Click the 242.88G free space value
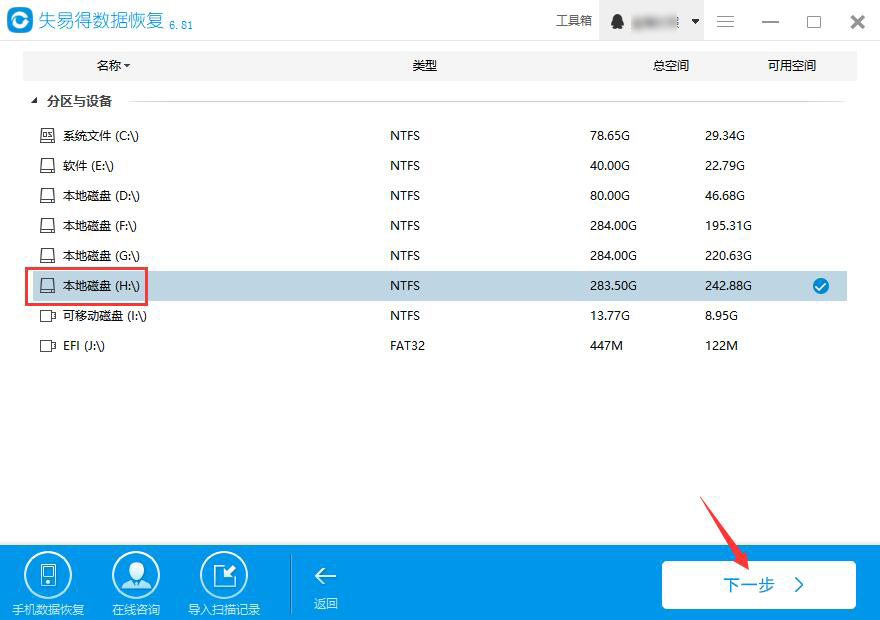Image resolution: width=880 pixels, height=620 pixels. point(728,286)
